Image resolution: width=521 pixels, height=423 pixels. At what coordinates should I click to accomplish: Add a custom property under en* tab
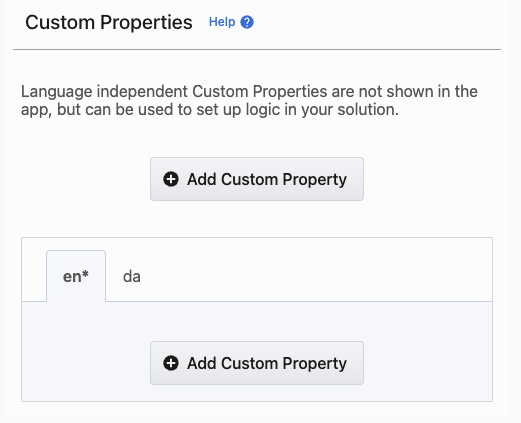pyautogui.click(x=257, y=363)
